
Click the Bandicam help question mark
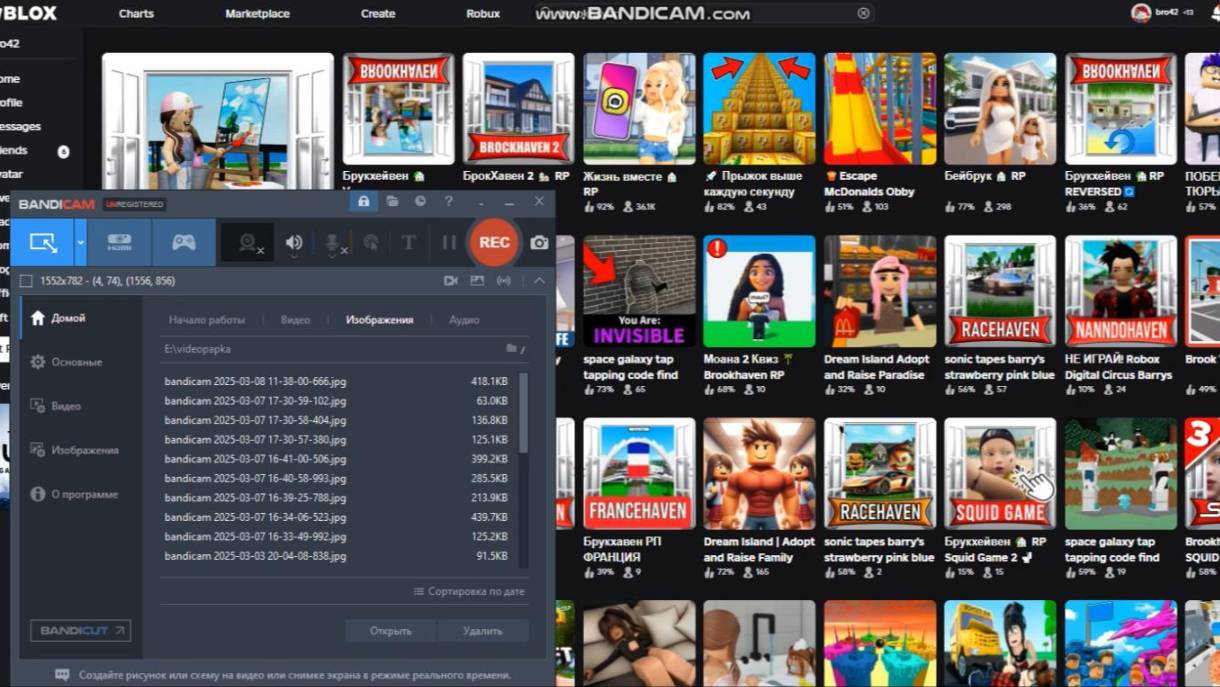449,202
